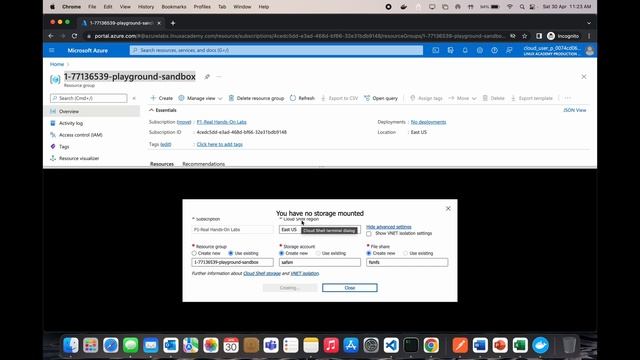Click Refresh in the toolbar
Viewport: 640px width, 360px height.
coord(302,98)
